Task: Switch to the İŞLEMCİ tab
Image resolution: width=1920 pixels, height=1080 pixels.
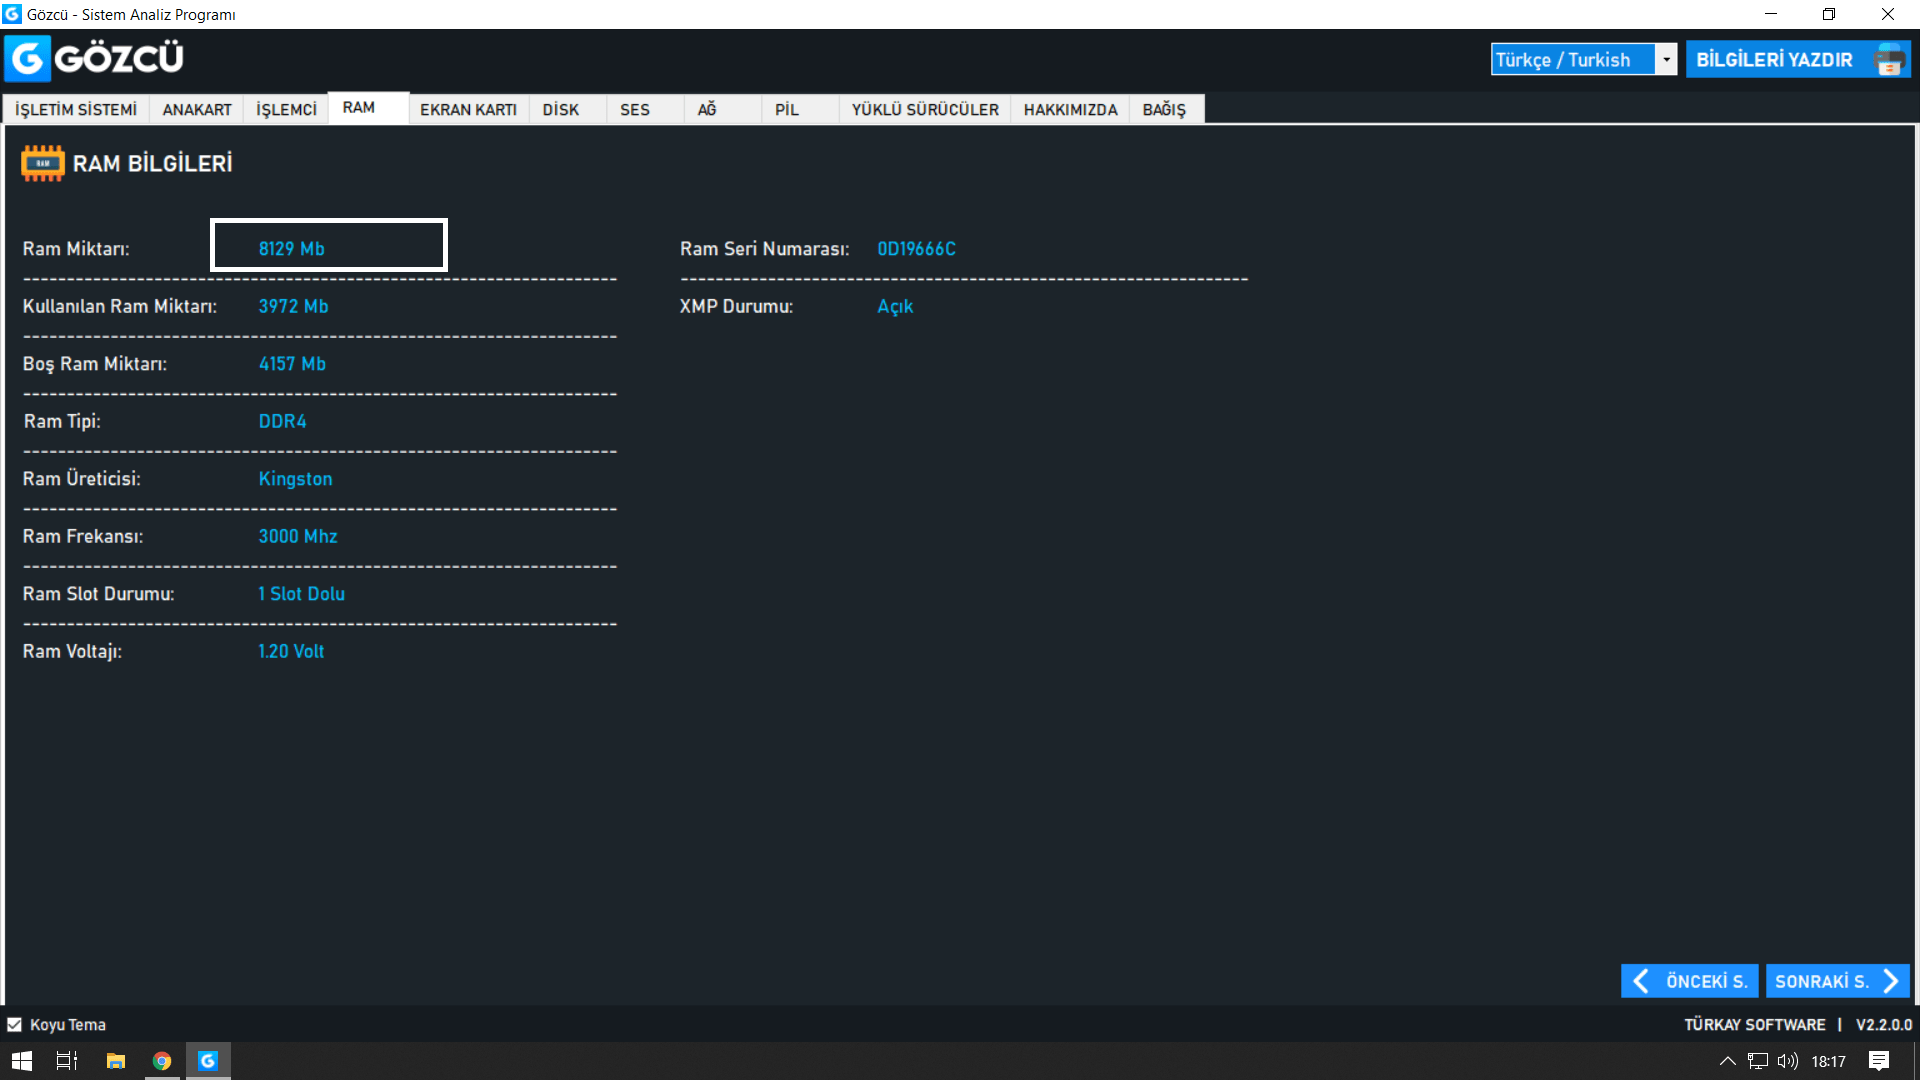Action: coord(286,109)
